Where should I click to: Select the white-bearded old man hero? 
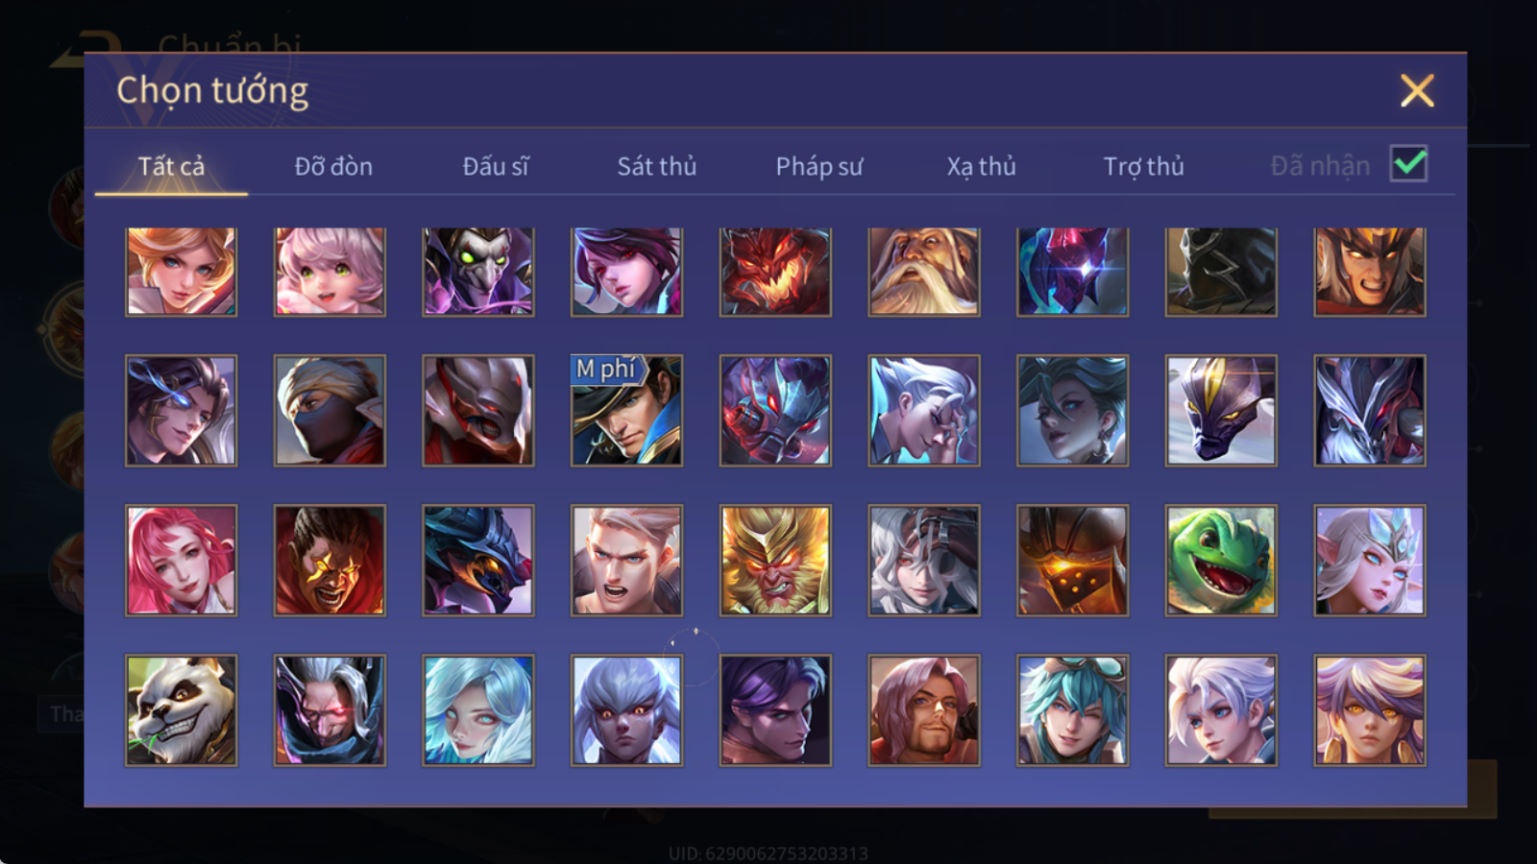pyautogui.click(x=924, y=272)
